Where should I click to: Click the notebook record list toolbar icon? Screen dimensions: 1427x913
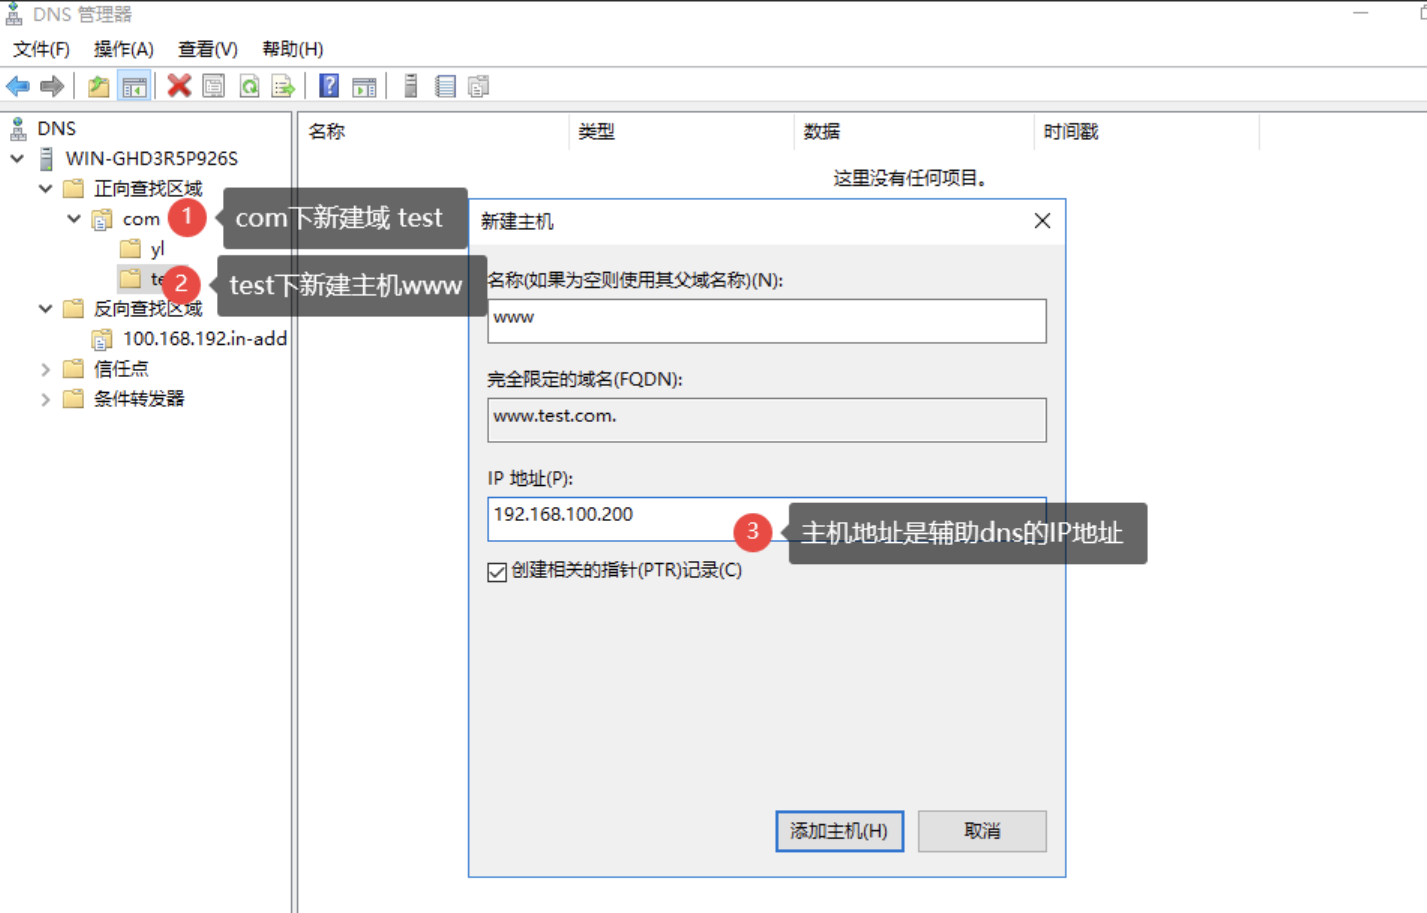pyautogui.click(x=445, y=86)
